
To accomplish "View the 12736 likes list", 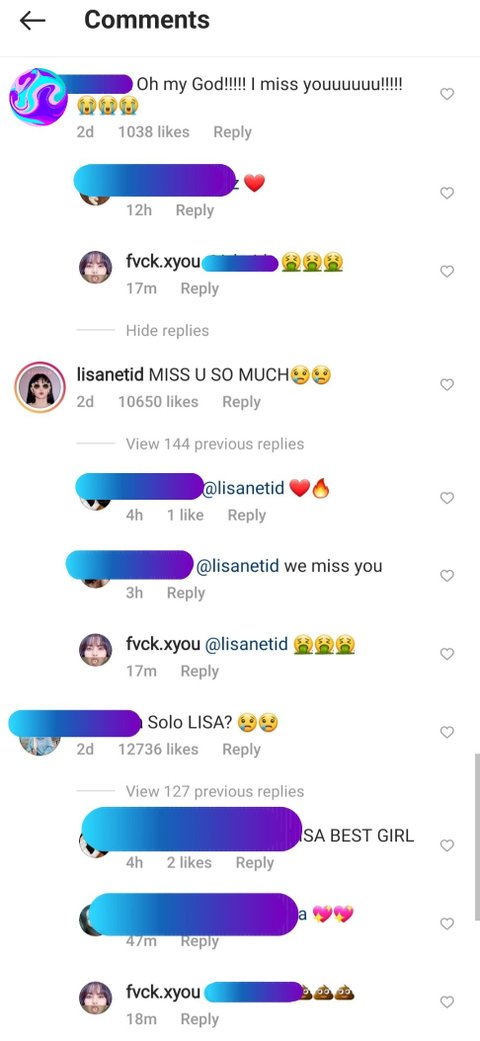I will tap(158, 749).
